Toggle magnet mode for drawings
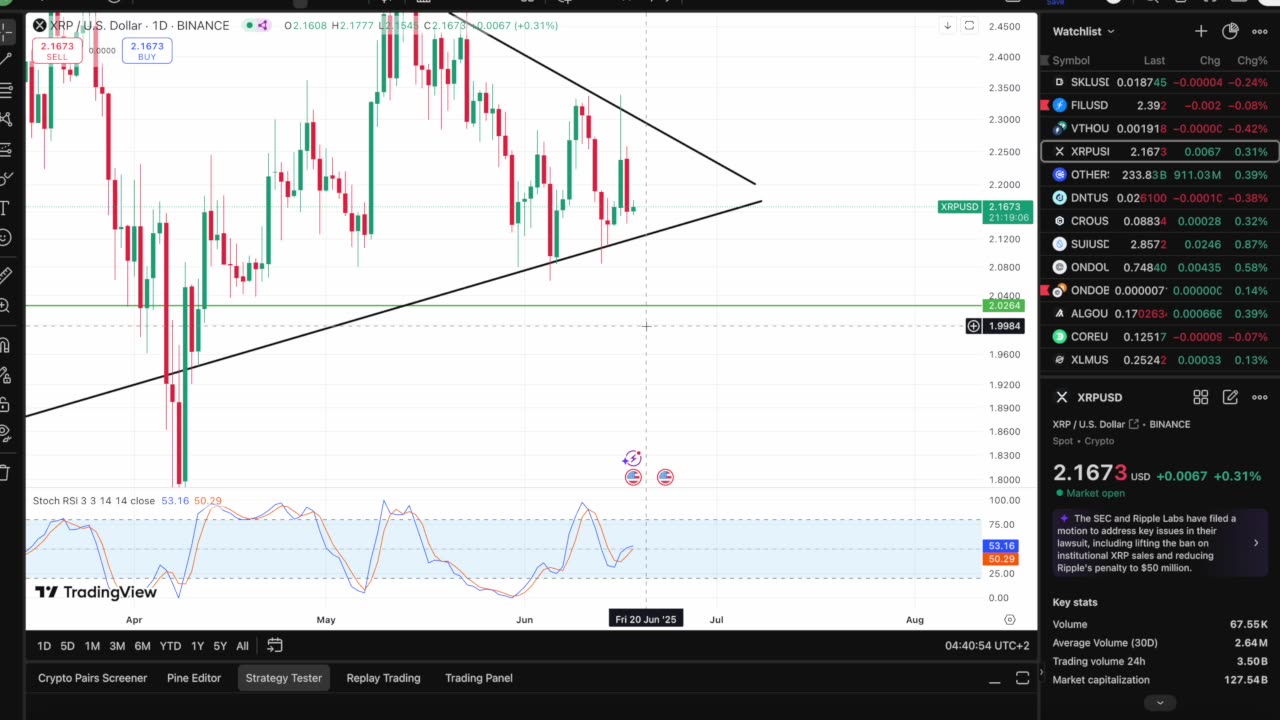Viewport: 1280px width, 720px height. (x=5, y=346)
